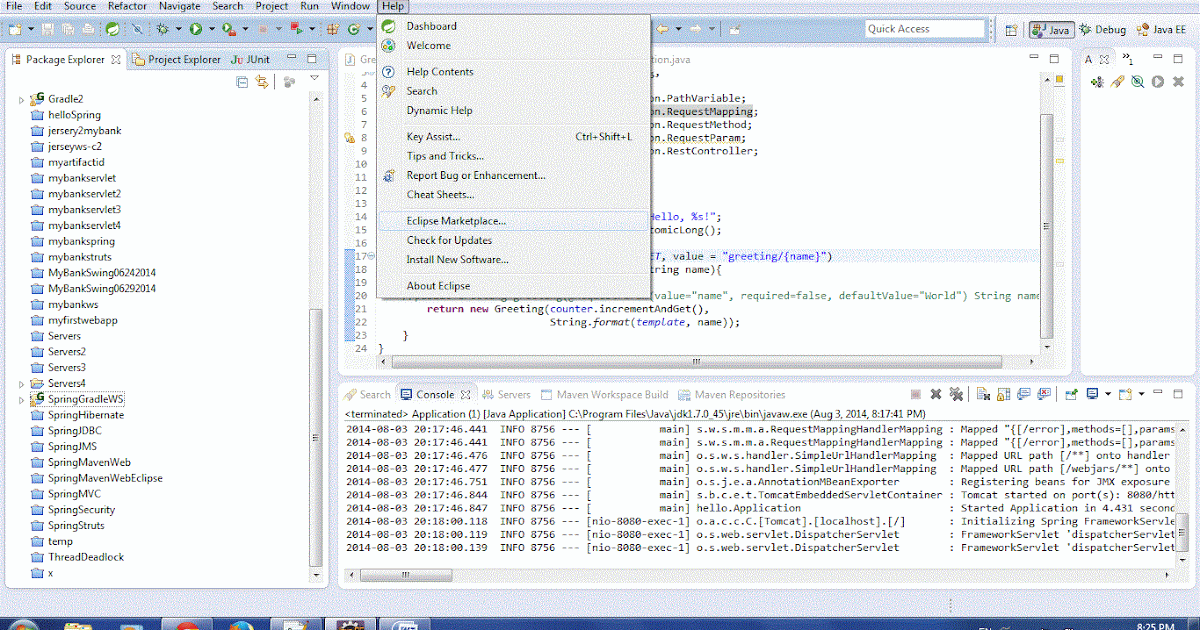Collapse the Gradle2 project tree node
This screenshot has height=630, width=1200.
pyautogui.click(x=20, y=98)
